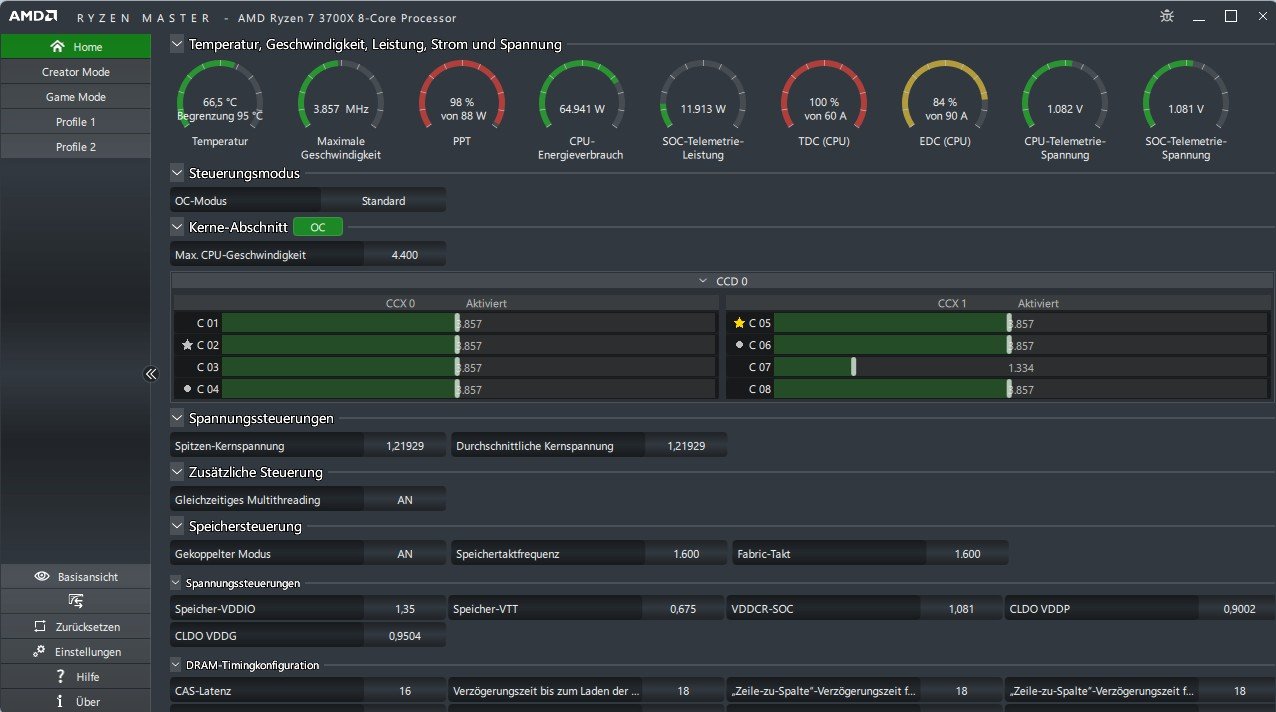Image resolution: width=1276 pixels, height=712 pixels.
Task: Collapse Temperatur, Geschwindigkeit section
Action: pos(177,44)
